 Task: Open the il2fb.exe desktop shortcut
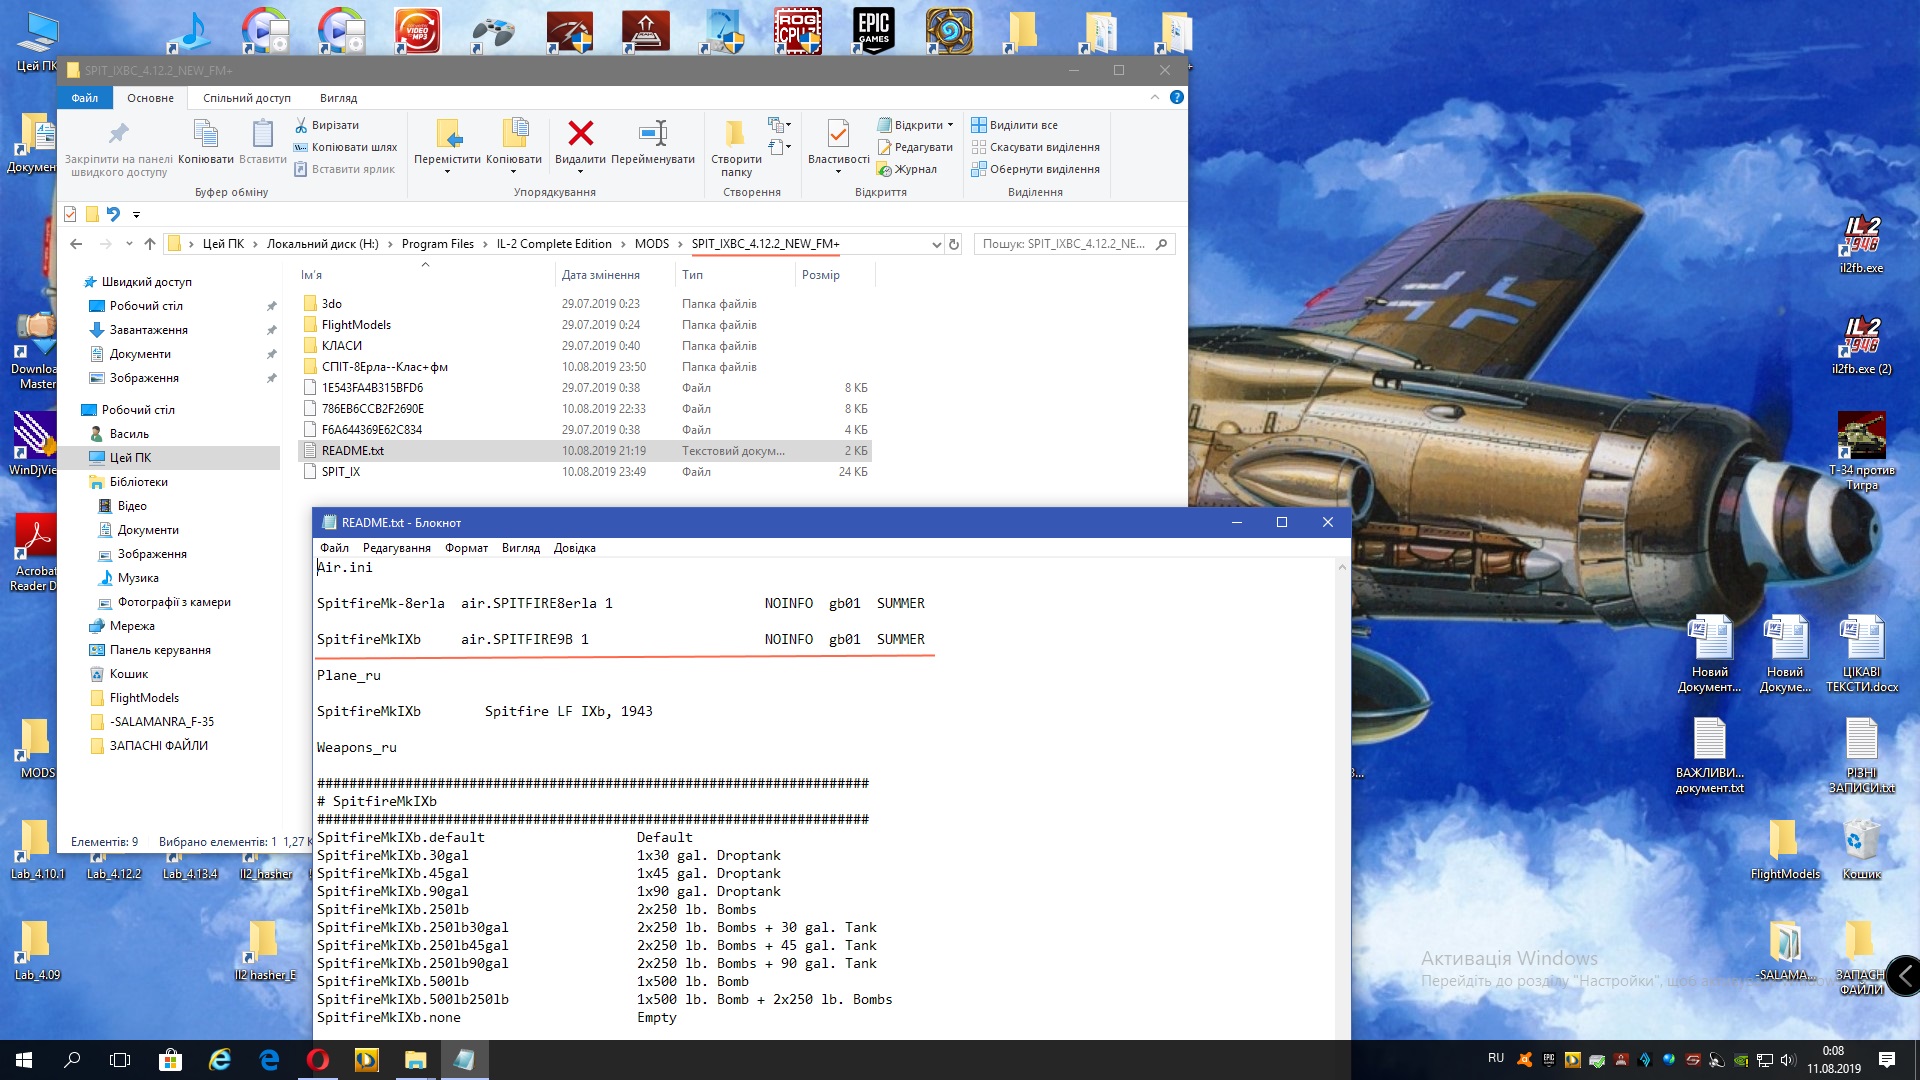1861,244
